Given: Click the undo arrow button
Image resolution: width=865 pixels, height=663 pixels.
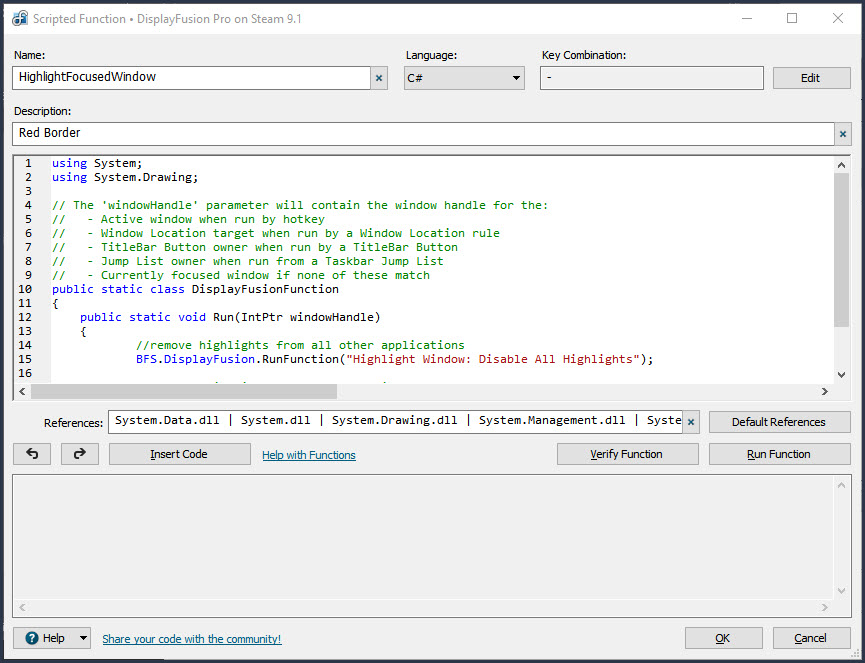Looking at the screenshot, I should (x=32, y=454).
